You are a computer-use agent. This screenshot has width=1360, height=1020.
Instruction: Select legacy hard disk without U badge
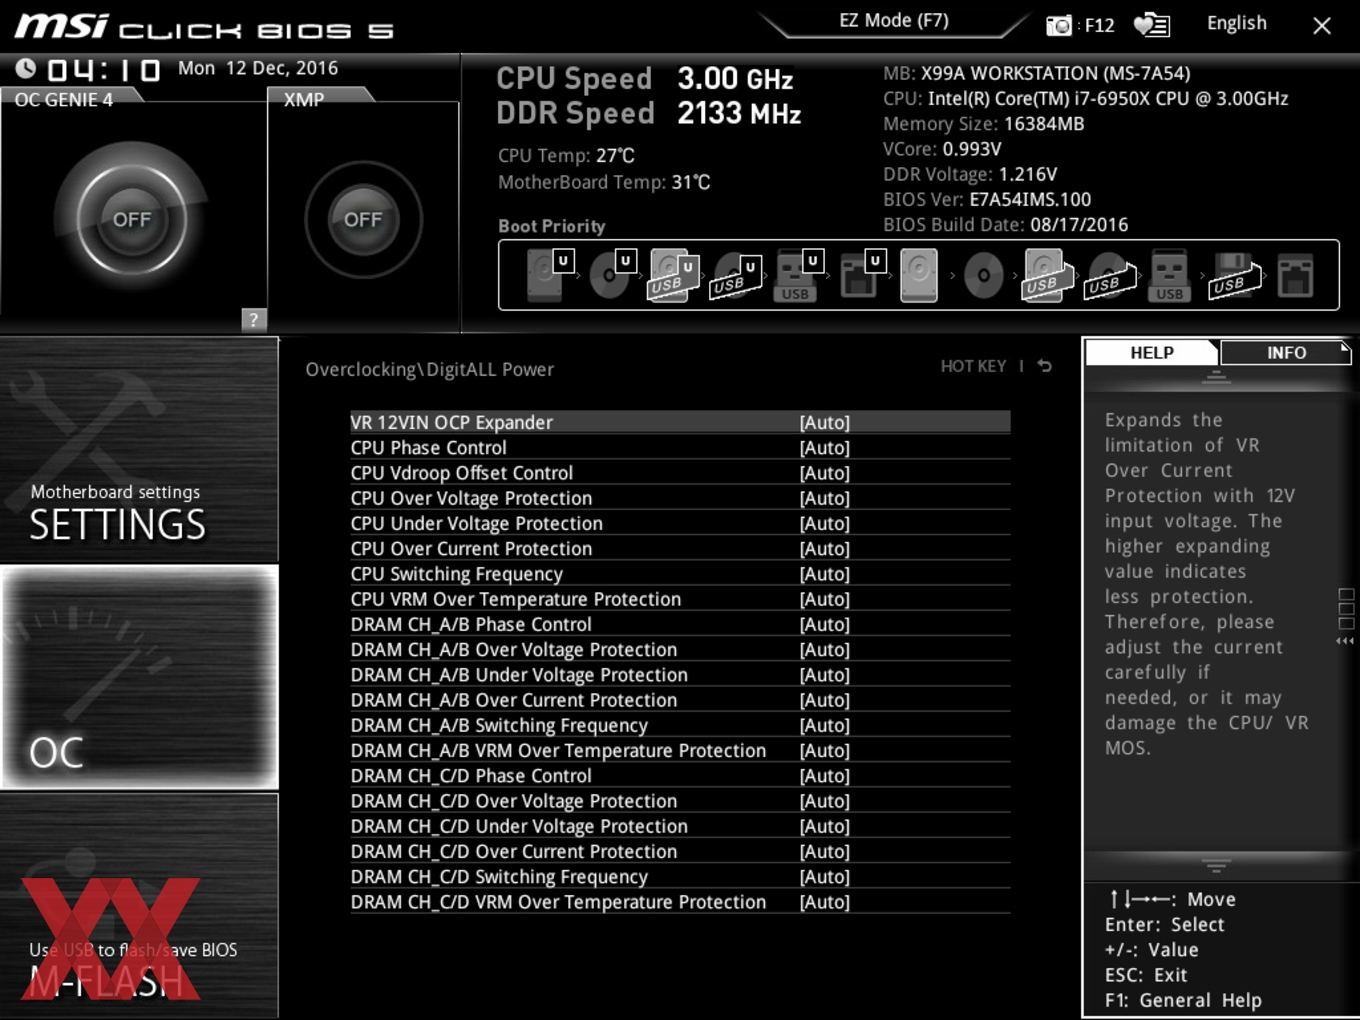pos(919,275)
